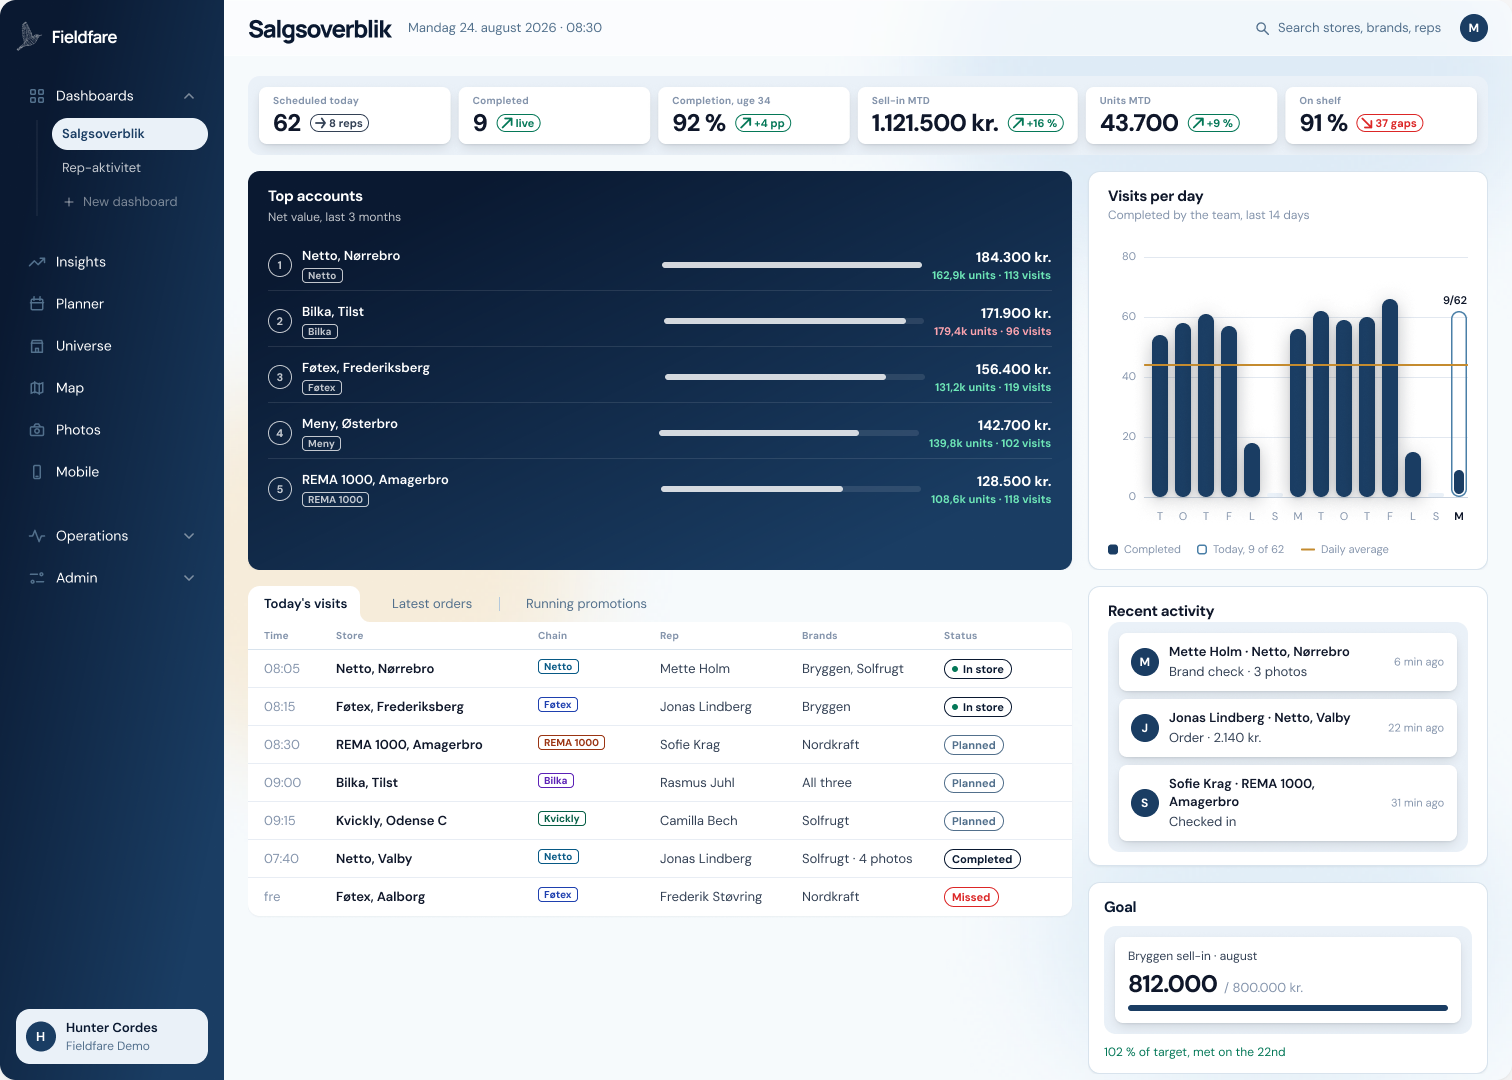Open the Rep-aktivitet dashboard
The image size is (1512, 1080).
[130, 168]
